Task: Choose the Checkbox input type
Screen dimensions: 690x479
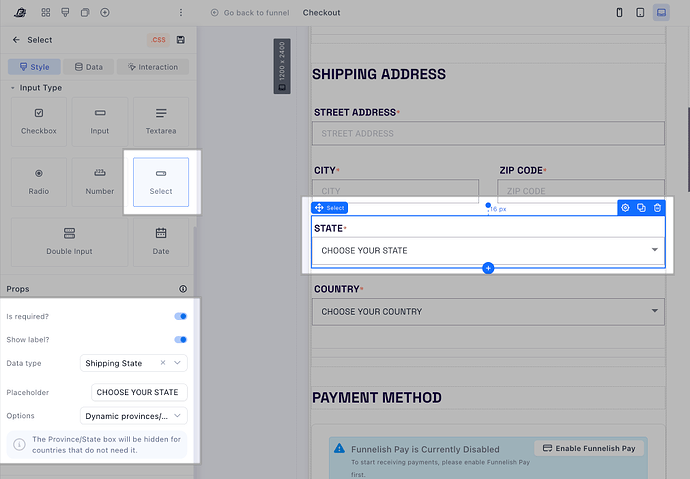Action: pos(39,122)
